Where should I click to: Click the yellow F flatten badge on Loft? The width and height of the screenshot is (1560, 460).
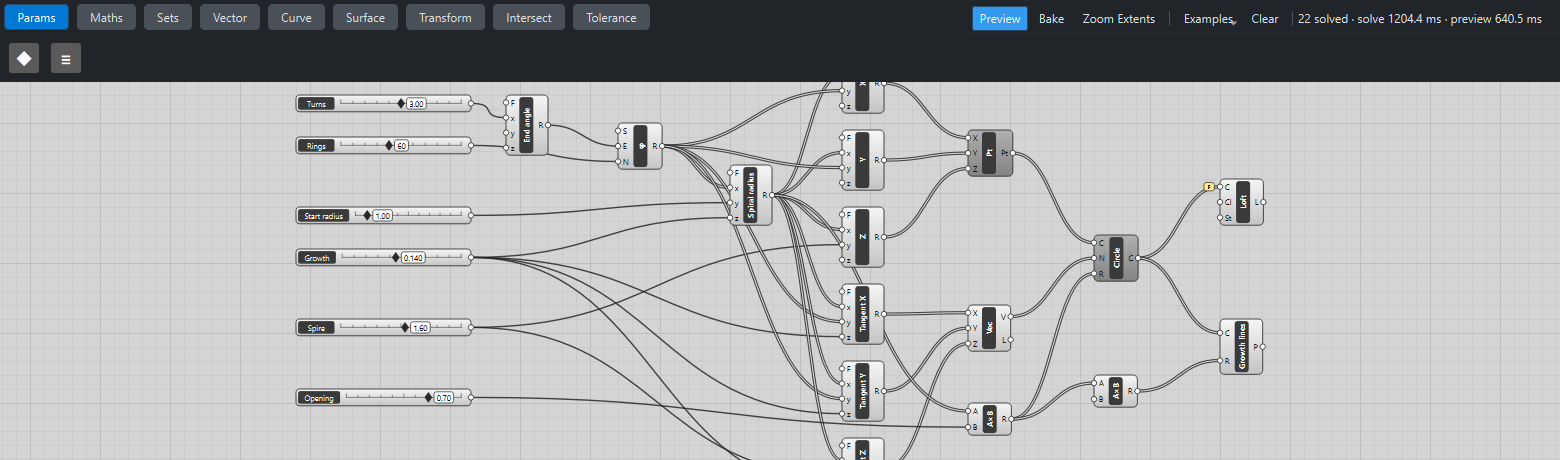(x=1209, y=187)
